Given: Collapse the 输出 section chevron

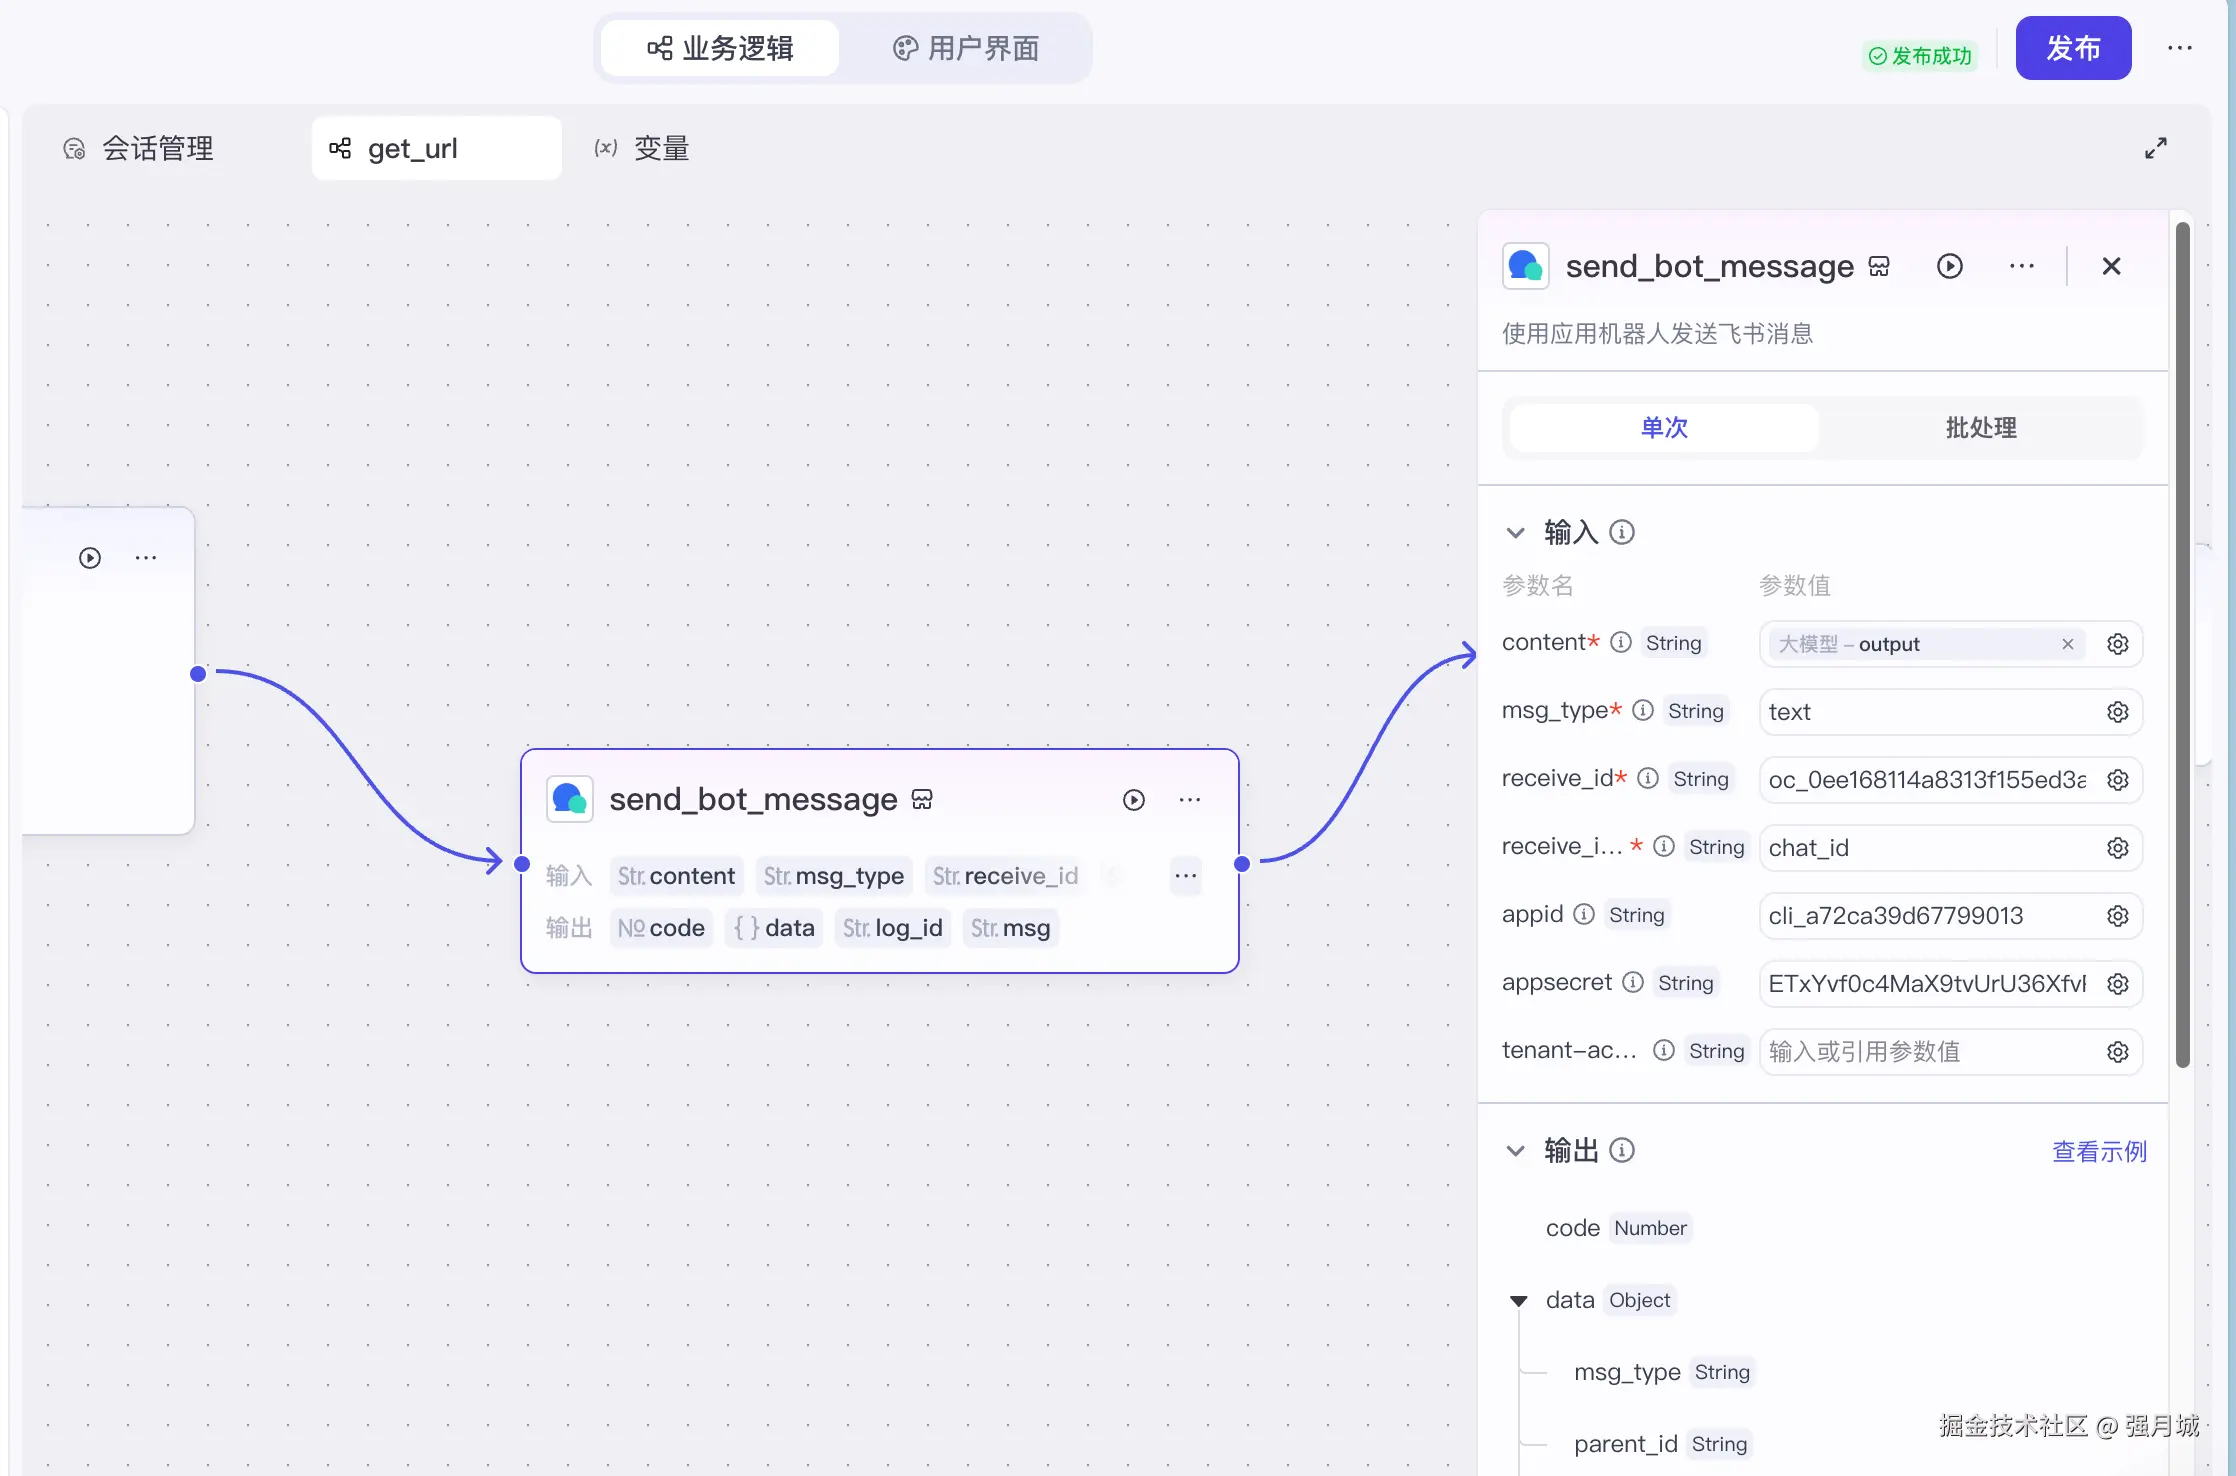Looking at the screenshot, I should pos(1516,1151).
